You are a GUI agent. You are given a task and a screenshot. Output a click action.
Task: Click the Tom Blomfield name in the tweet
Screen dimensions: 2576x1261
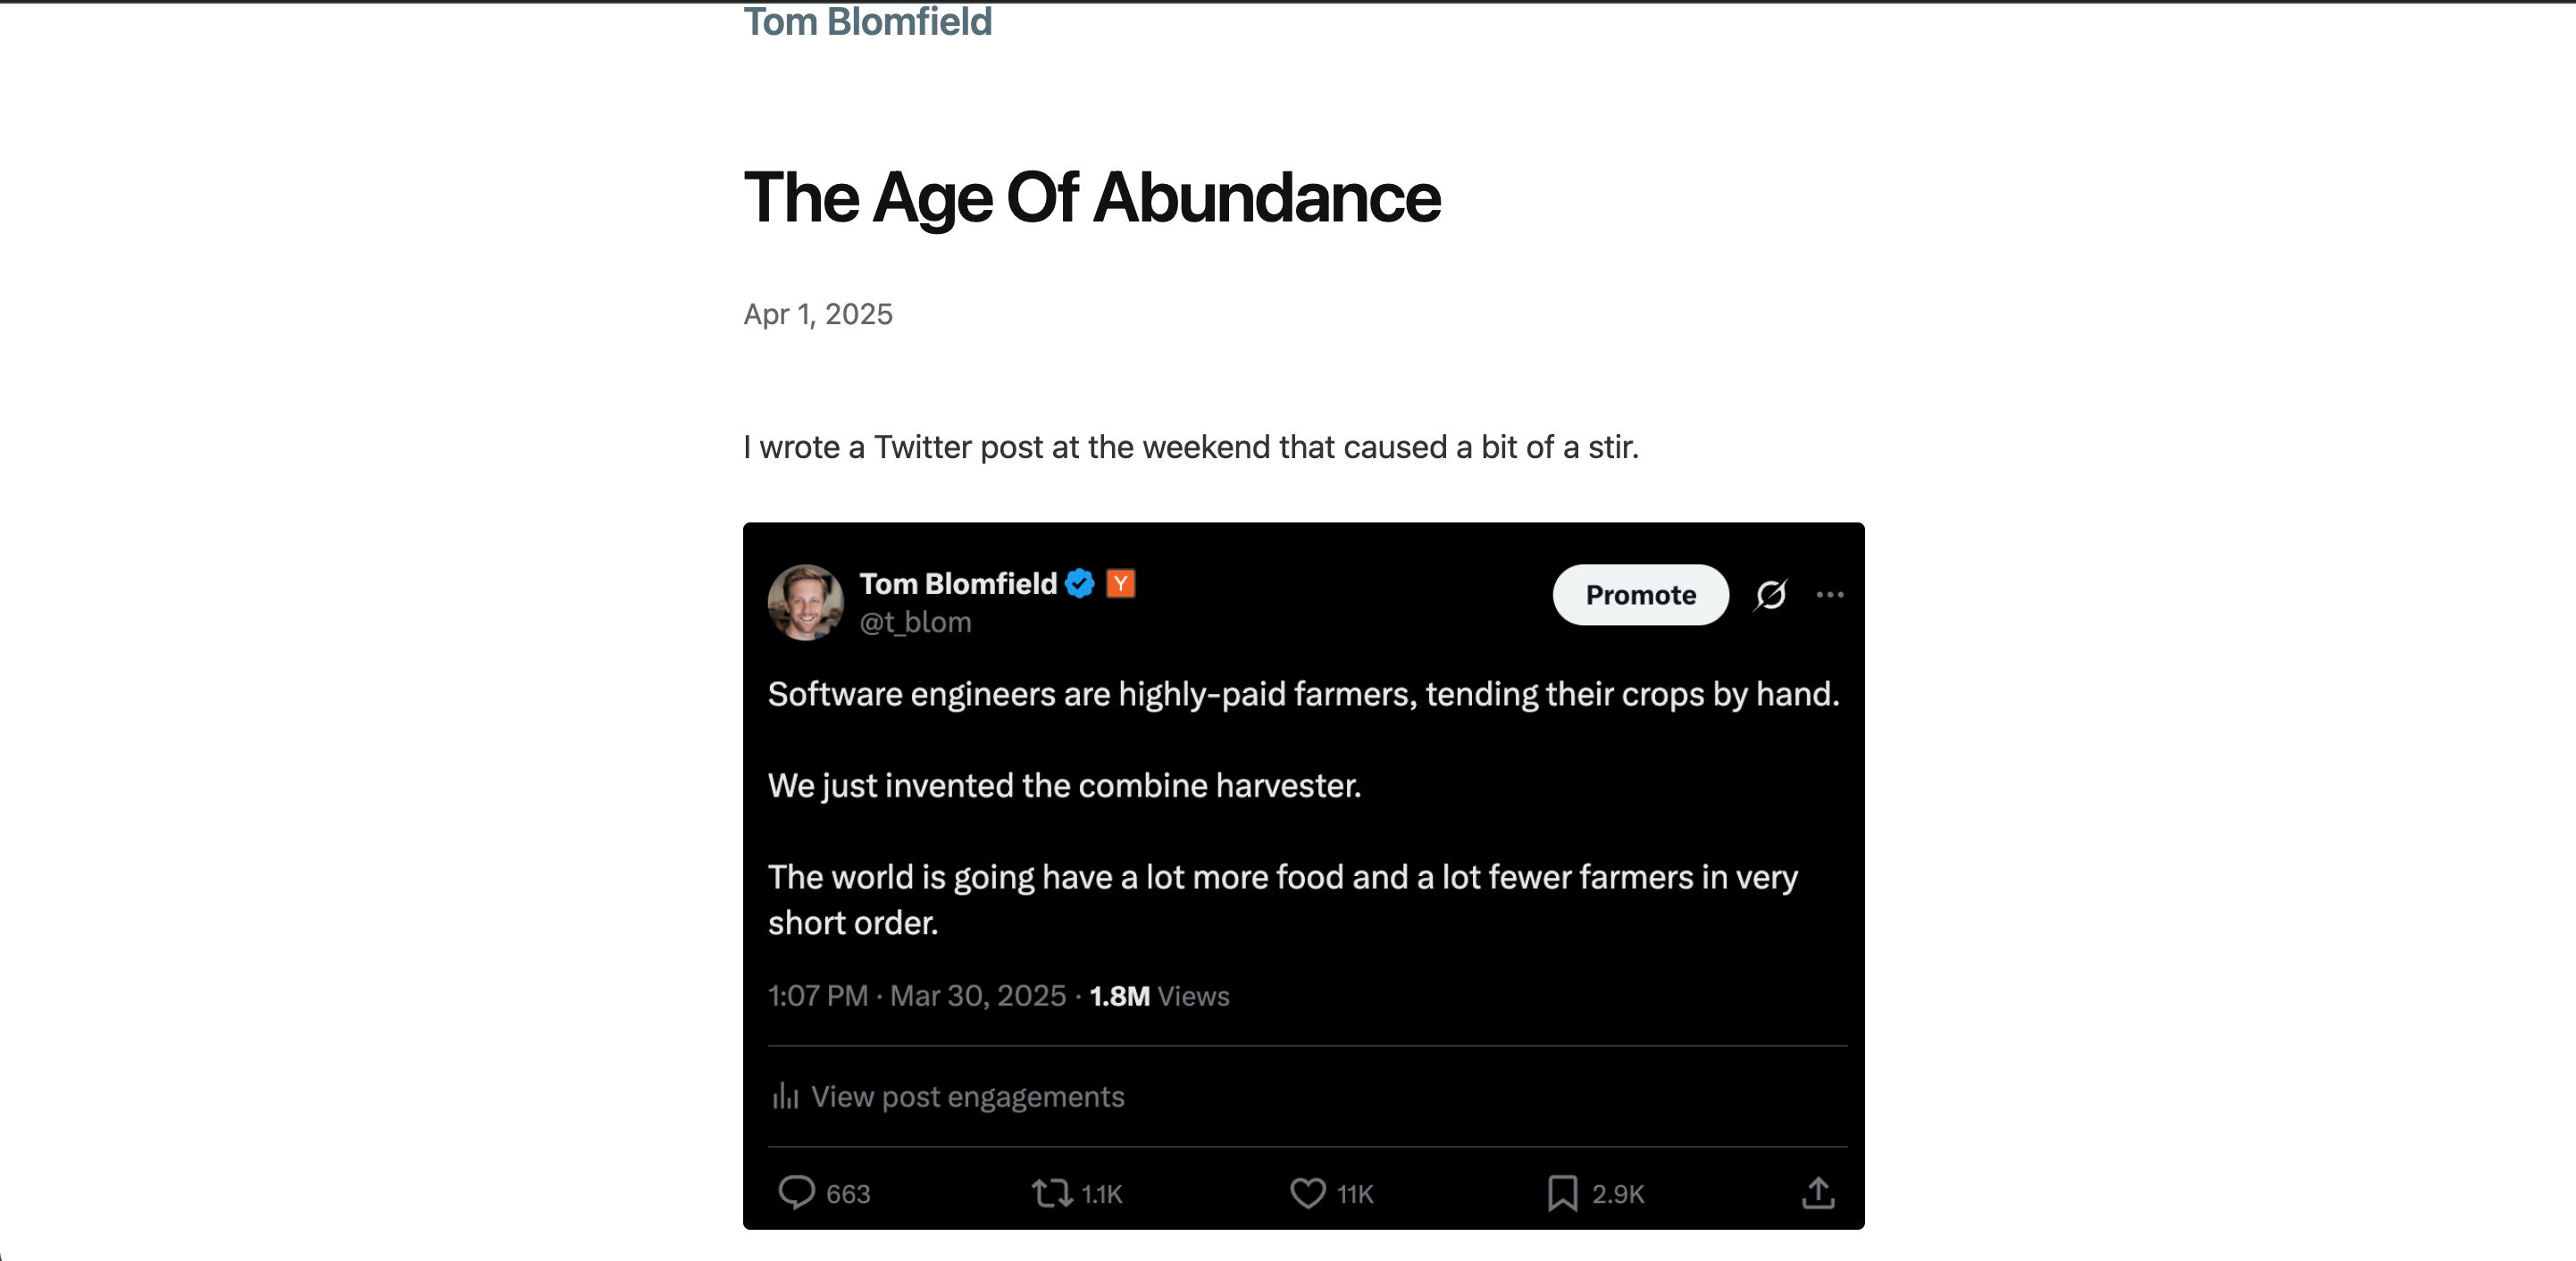(x=958, y=583)
